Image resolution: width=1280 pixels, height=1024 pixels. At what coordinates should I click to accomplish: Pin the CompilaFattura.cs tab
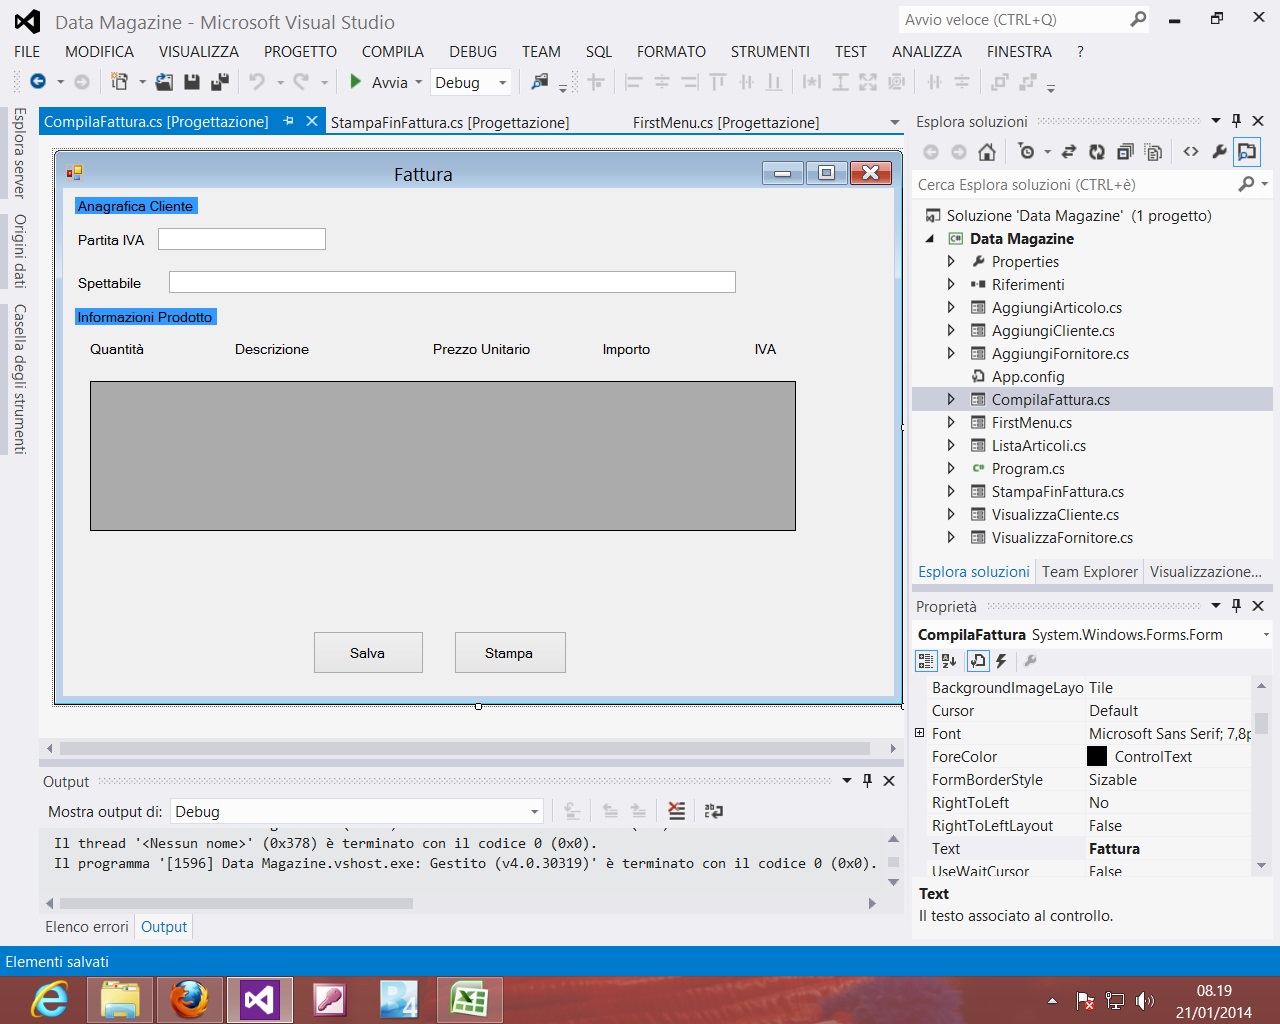point(288,121)
